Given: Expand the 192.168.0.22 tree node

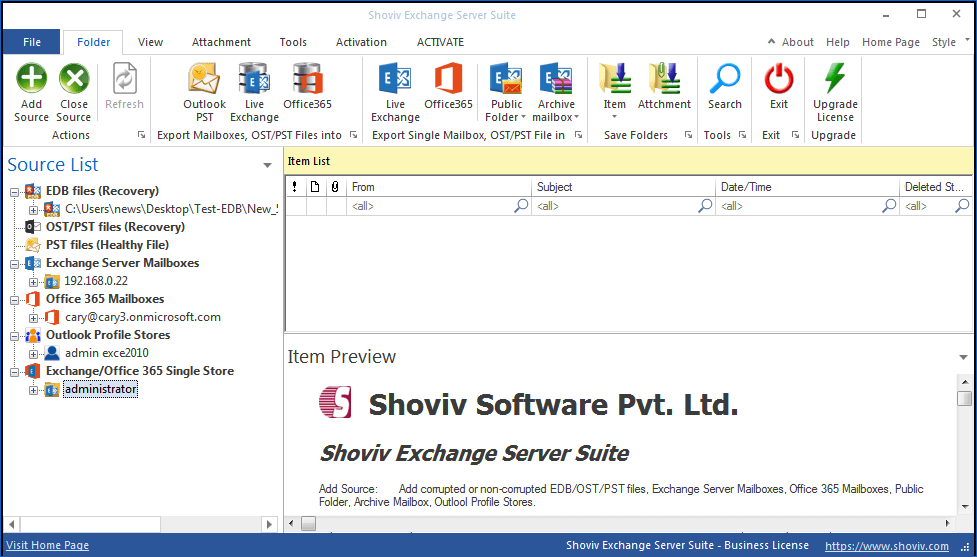Looking at the screenshot, I should [x=34, y=281].
